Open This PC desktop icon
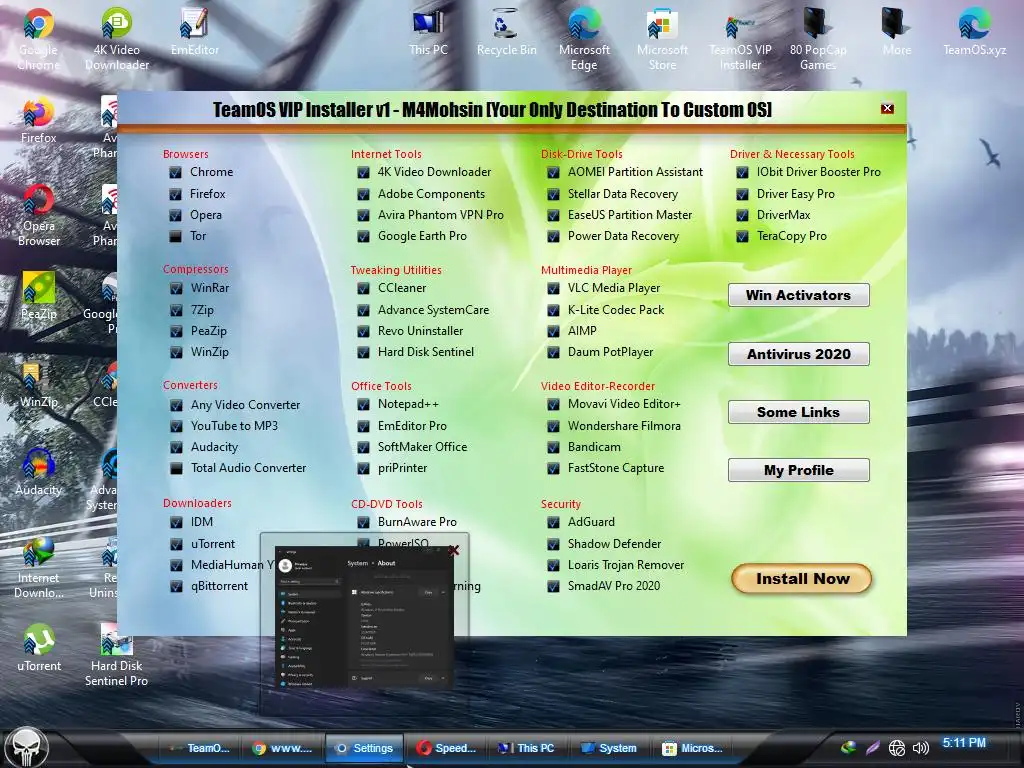The width and height of the screenshot is (1024, 768). (x=428, y=33)
